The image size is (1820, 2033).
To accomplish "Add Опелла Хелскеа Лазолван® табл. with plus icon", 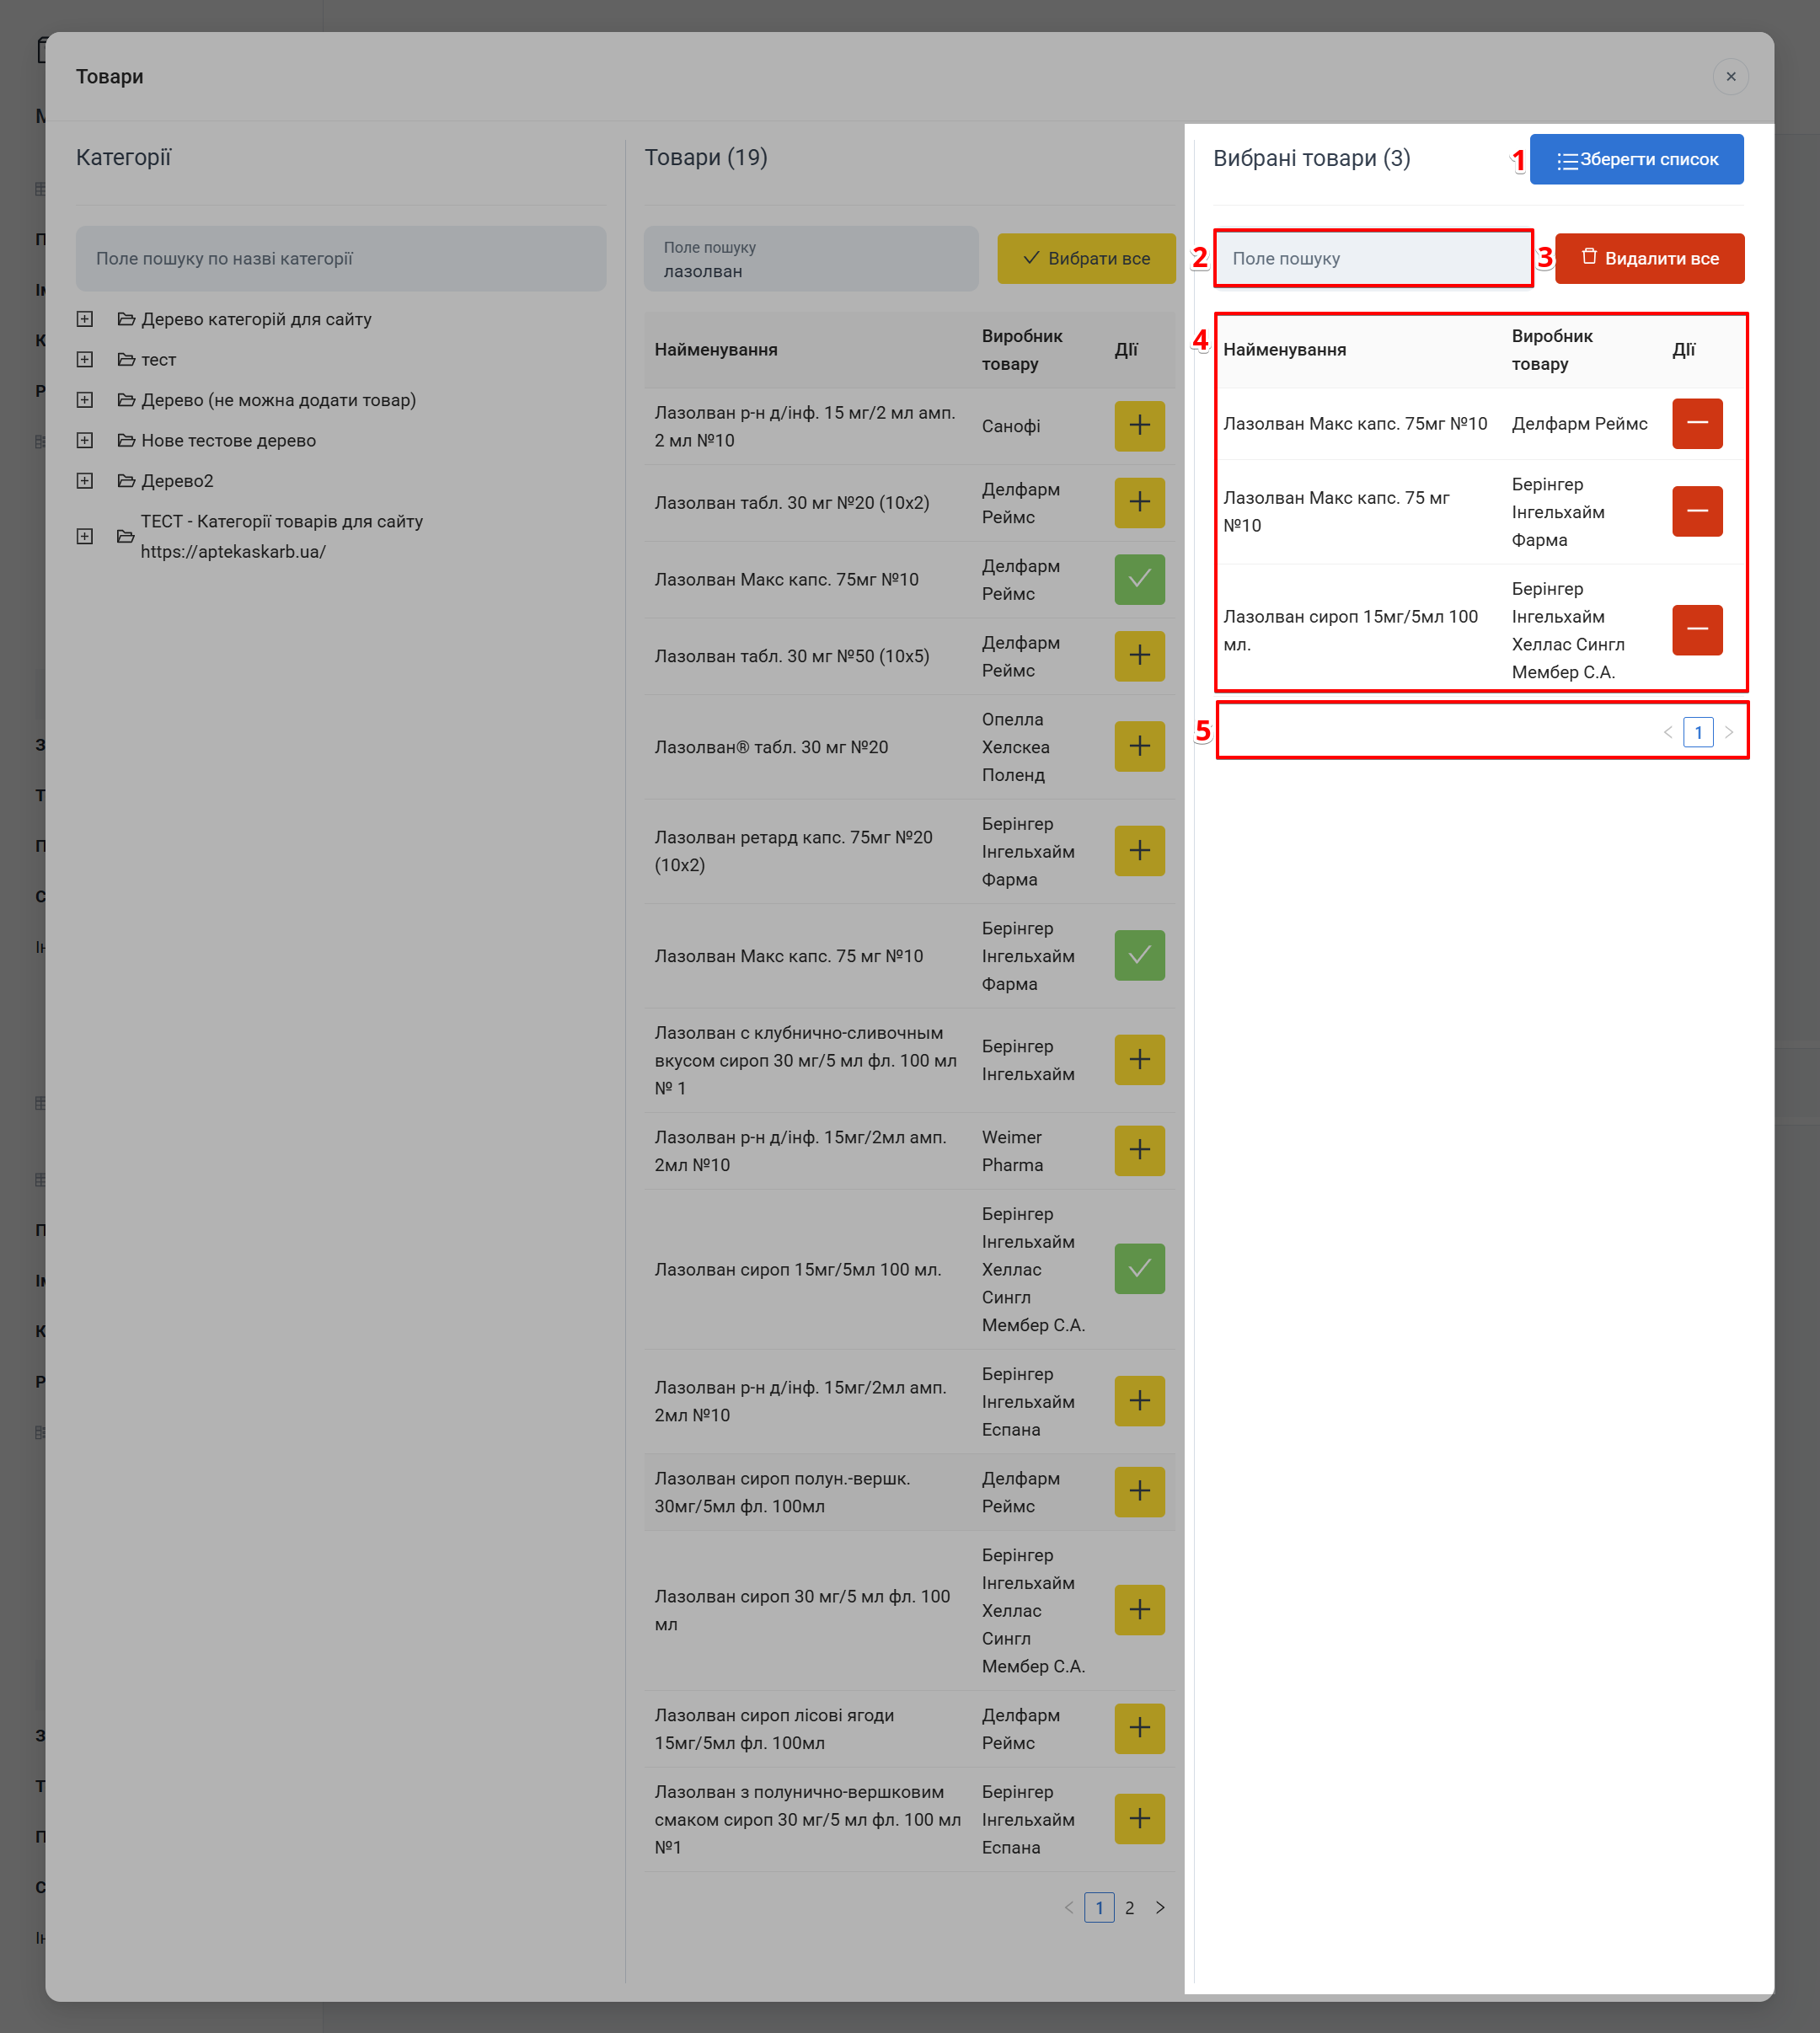I will (x=1139, y=747).
